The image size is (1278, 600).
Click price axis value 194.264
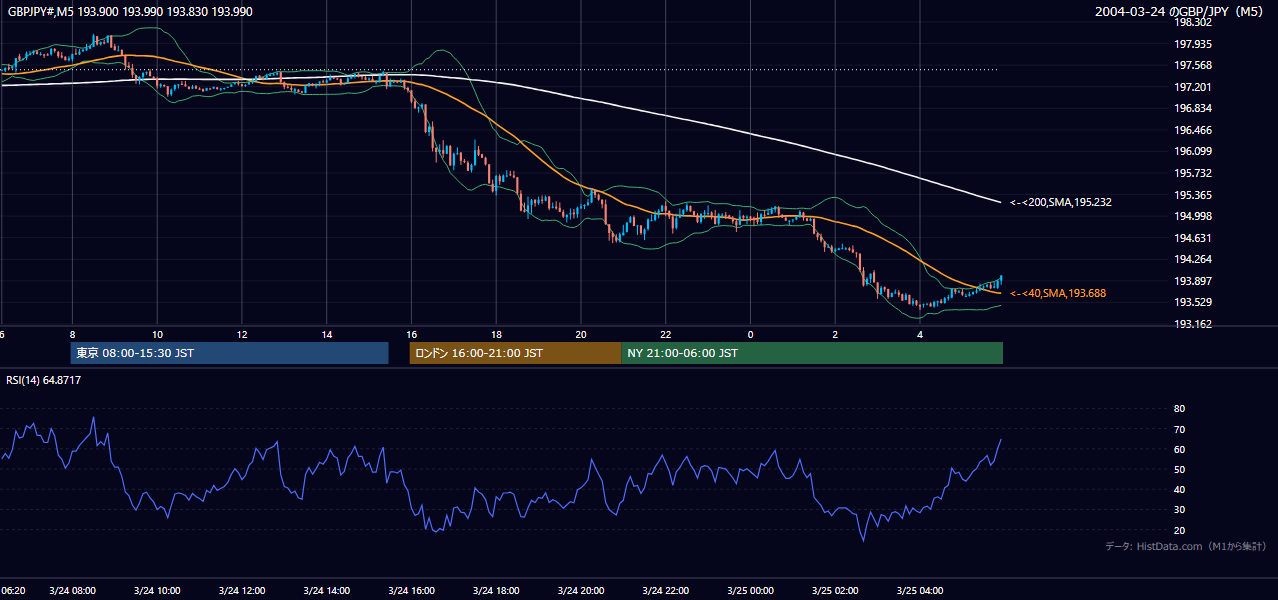(1193, 259)
